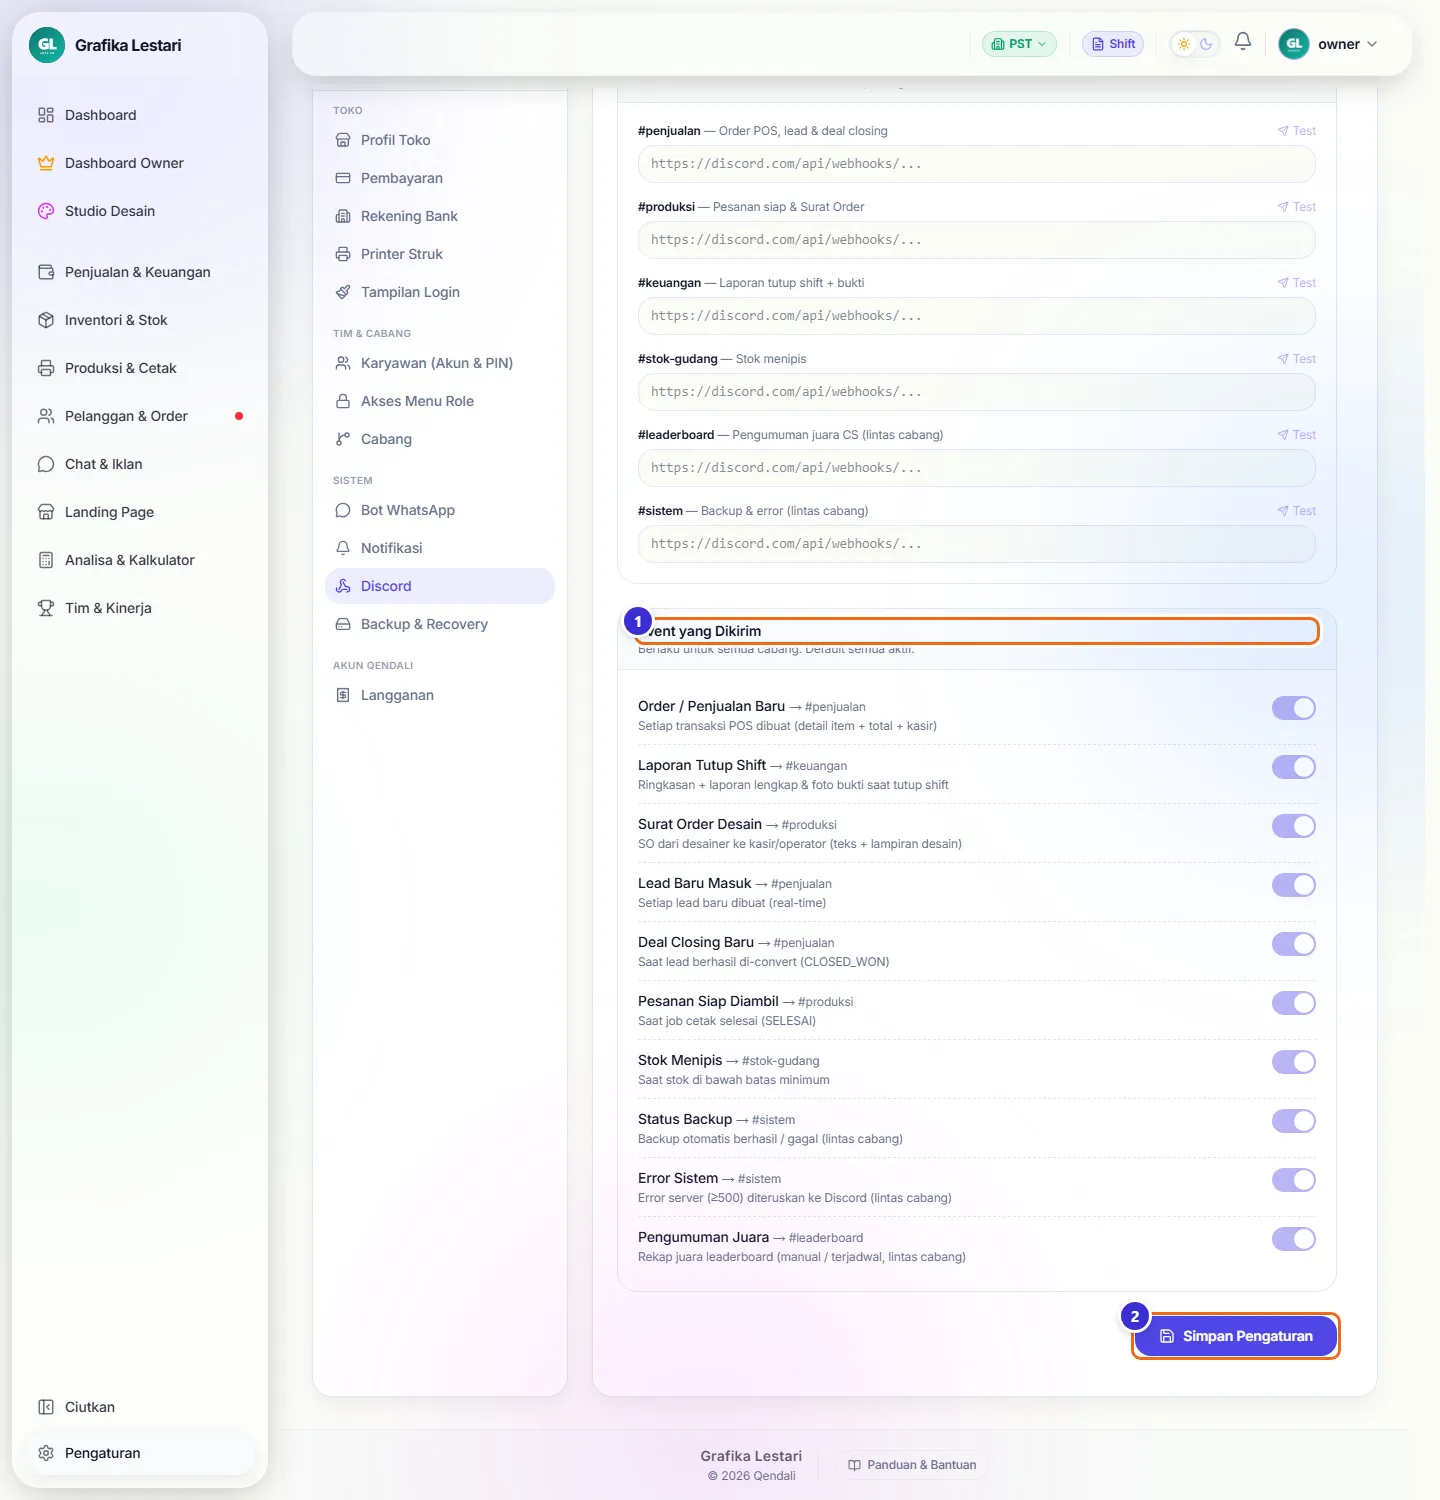Click the Grafika Lestari GL logo icon
This screenshot has height=1500, width=1440.
(47, 45)
